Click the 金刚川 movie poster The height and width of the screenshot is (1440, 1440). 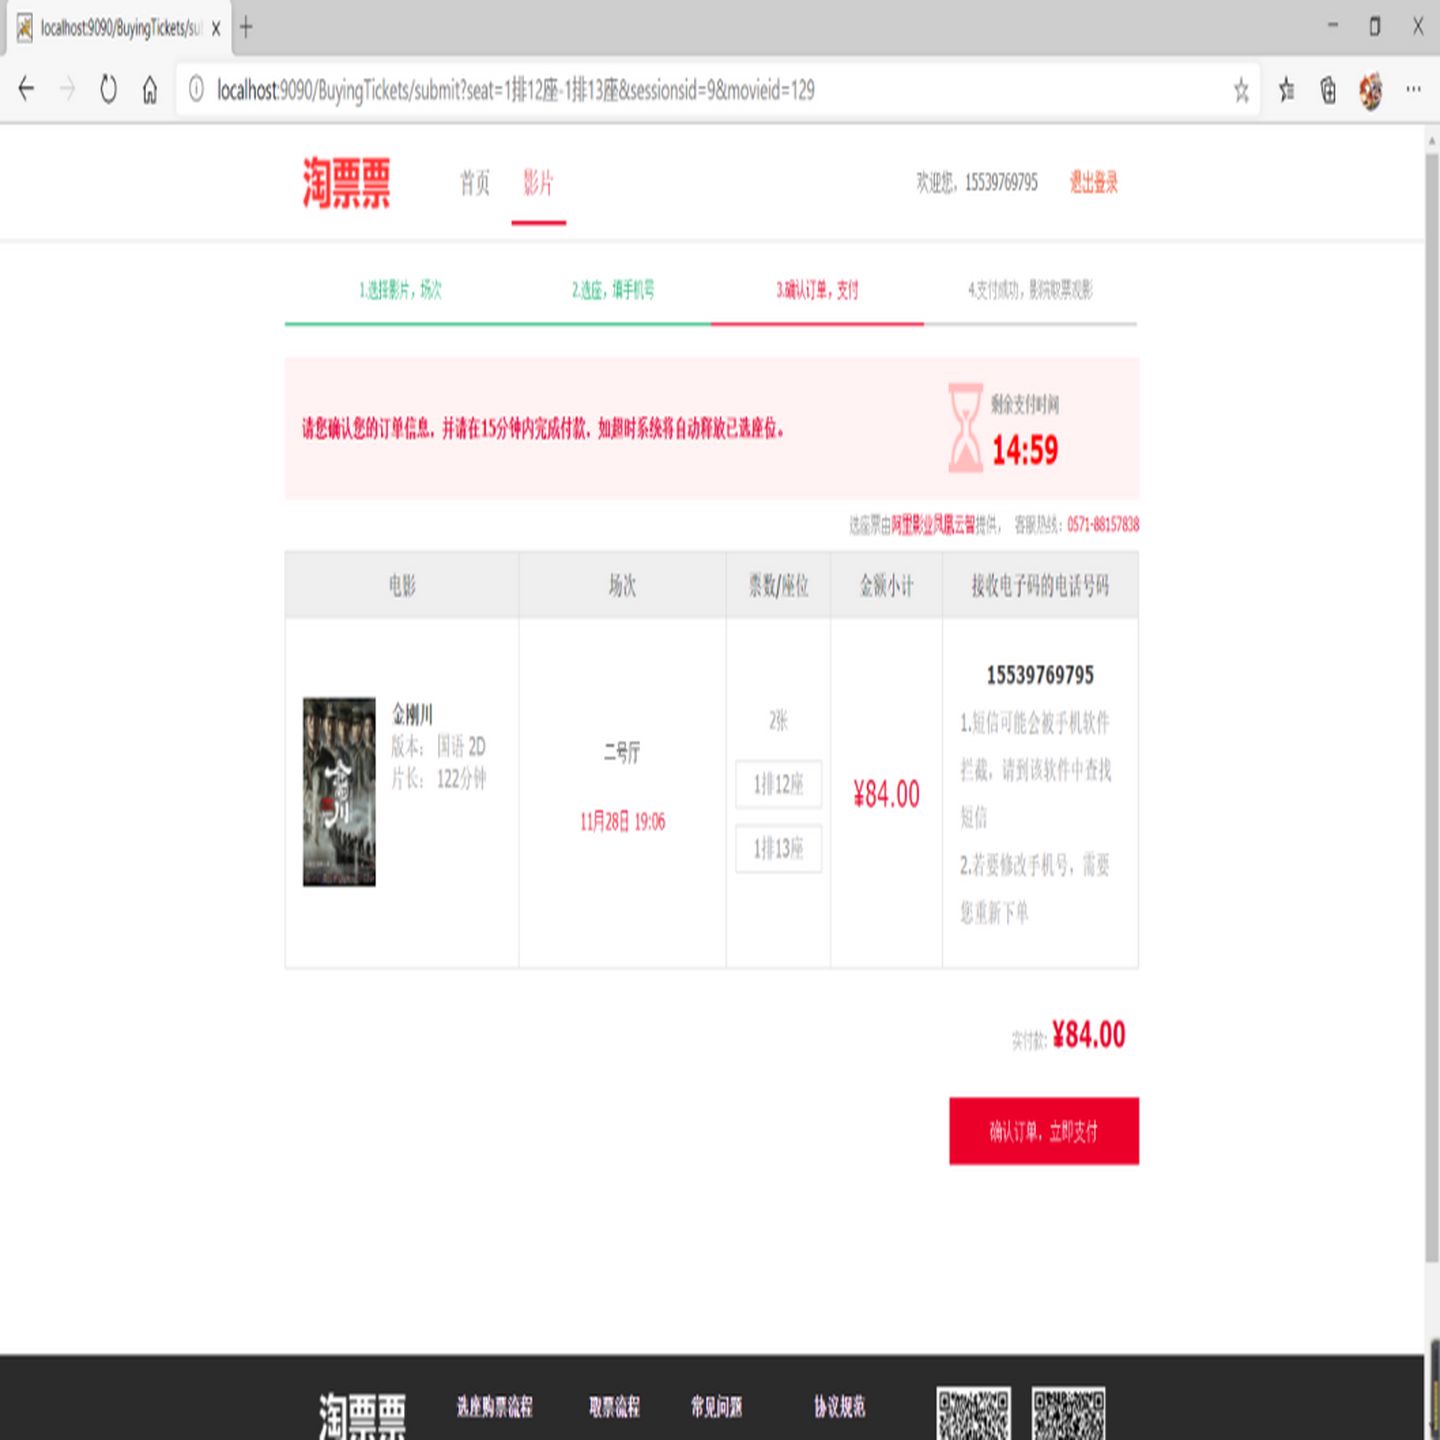pos(339,790)
